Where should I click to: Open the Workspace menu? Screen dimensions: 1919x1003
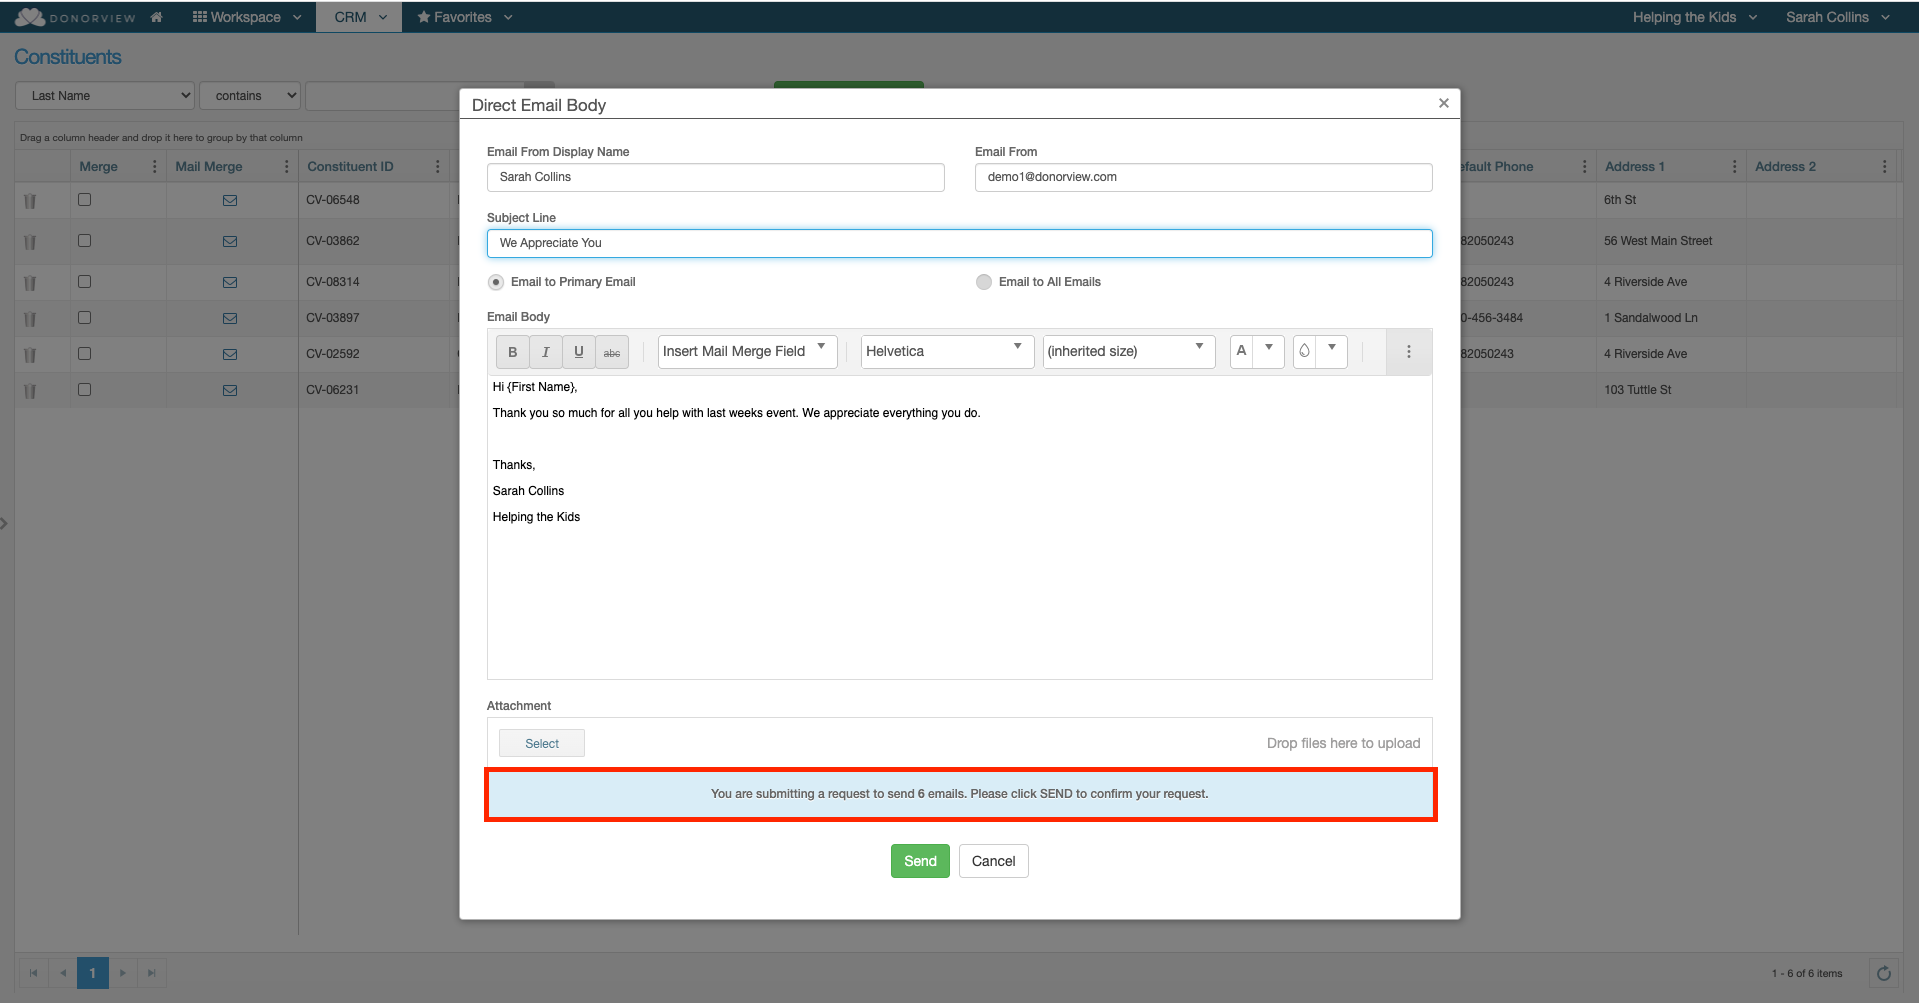(245, 16)
